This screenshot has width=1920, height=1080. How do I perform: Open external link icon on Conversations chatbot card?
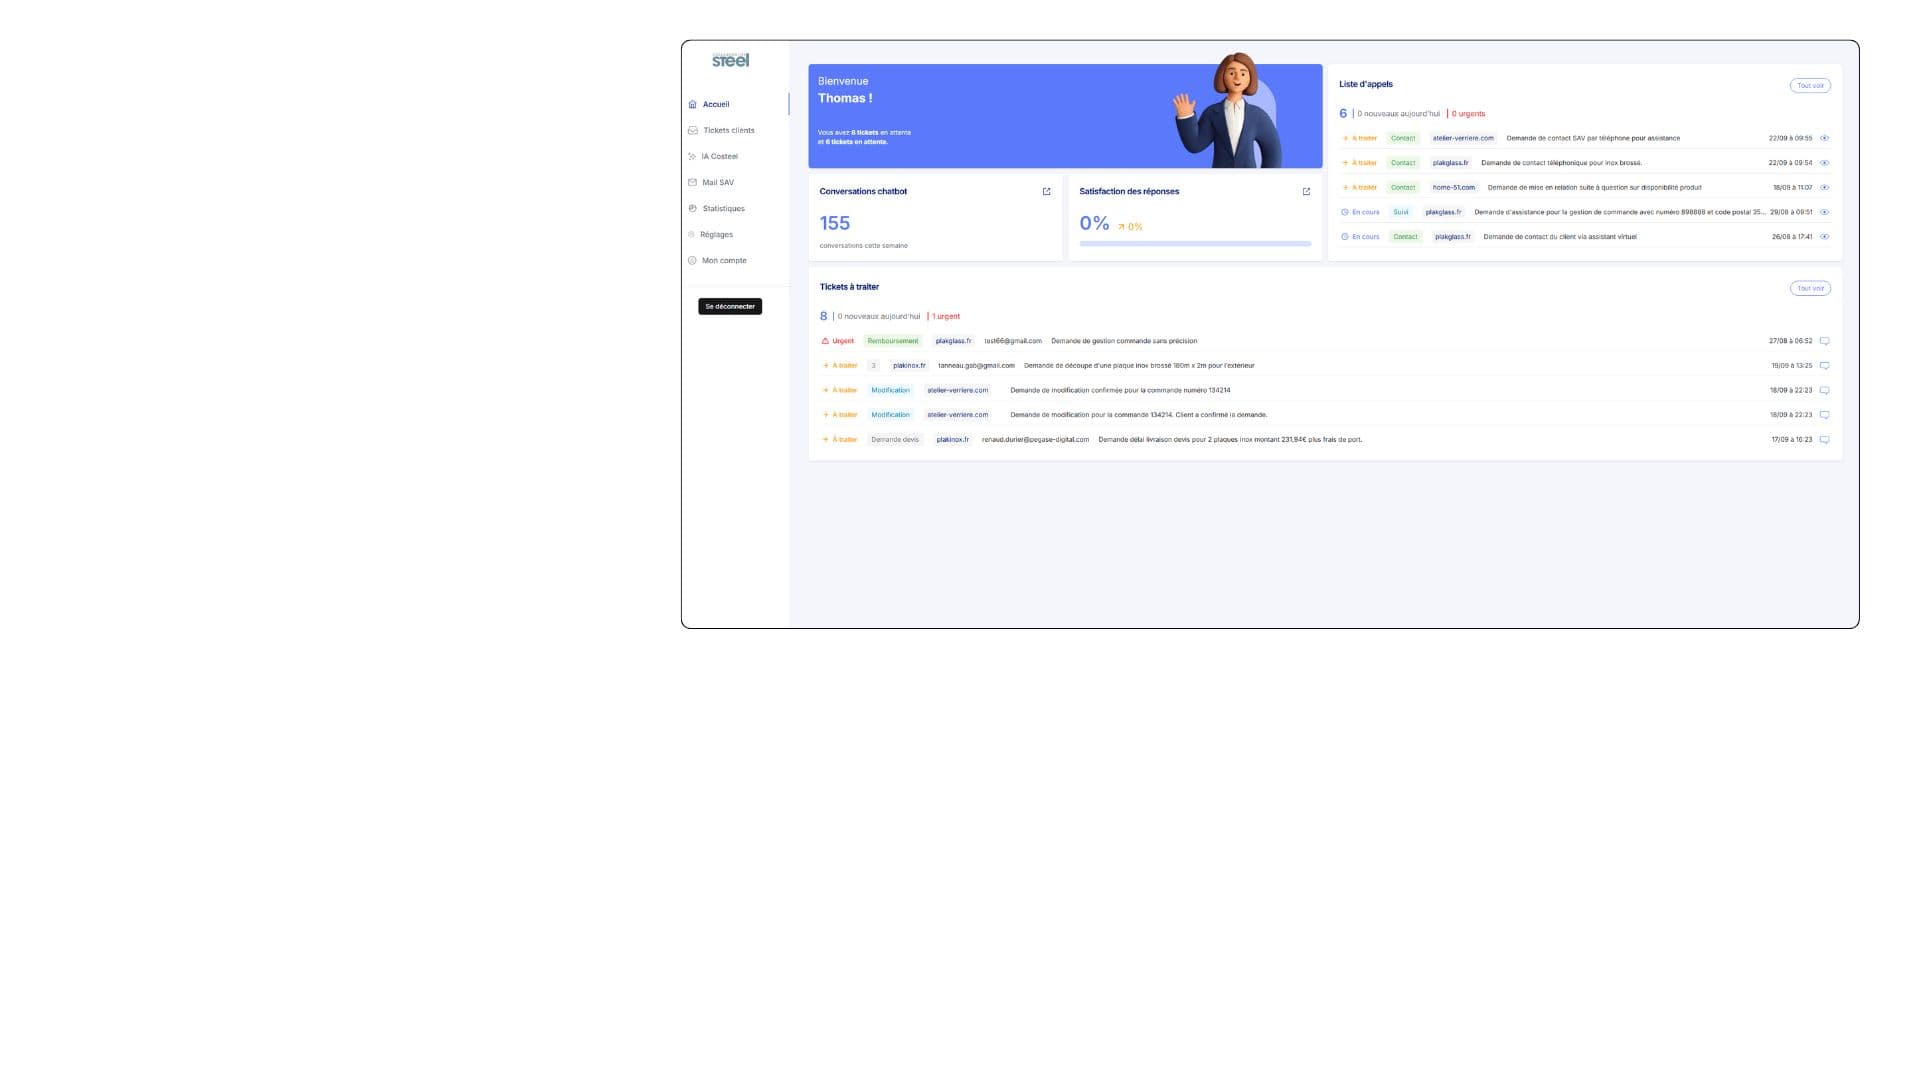[x=1046, y=191]
